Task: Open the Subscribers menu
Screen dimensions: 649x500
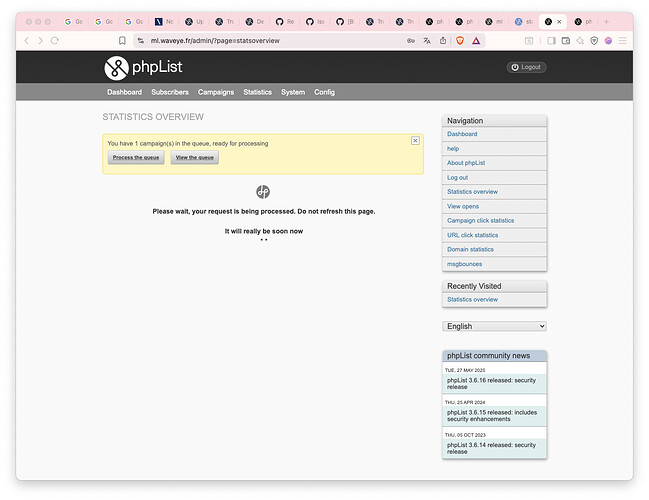Action: point(170,92)
